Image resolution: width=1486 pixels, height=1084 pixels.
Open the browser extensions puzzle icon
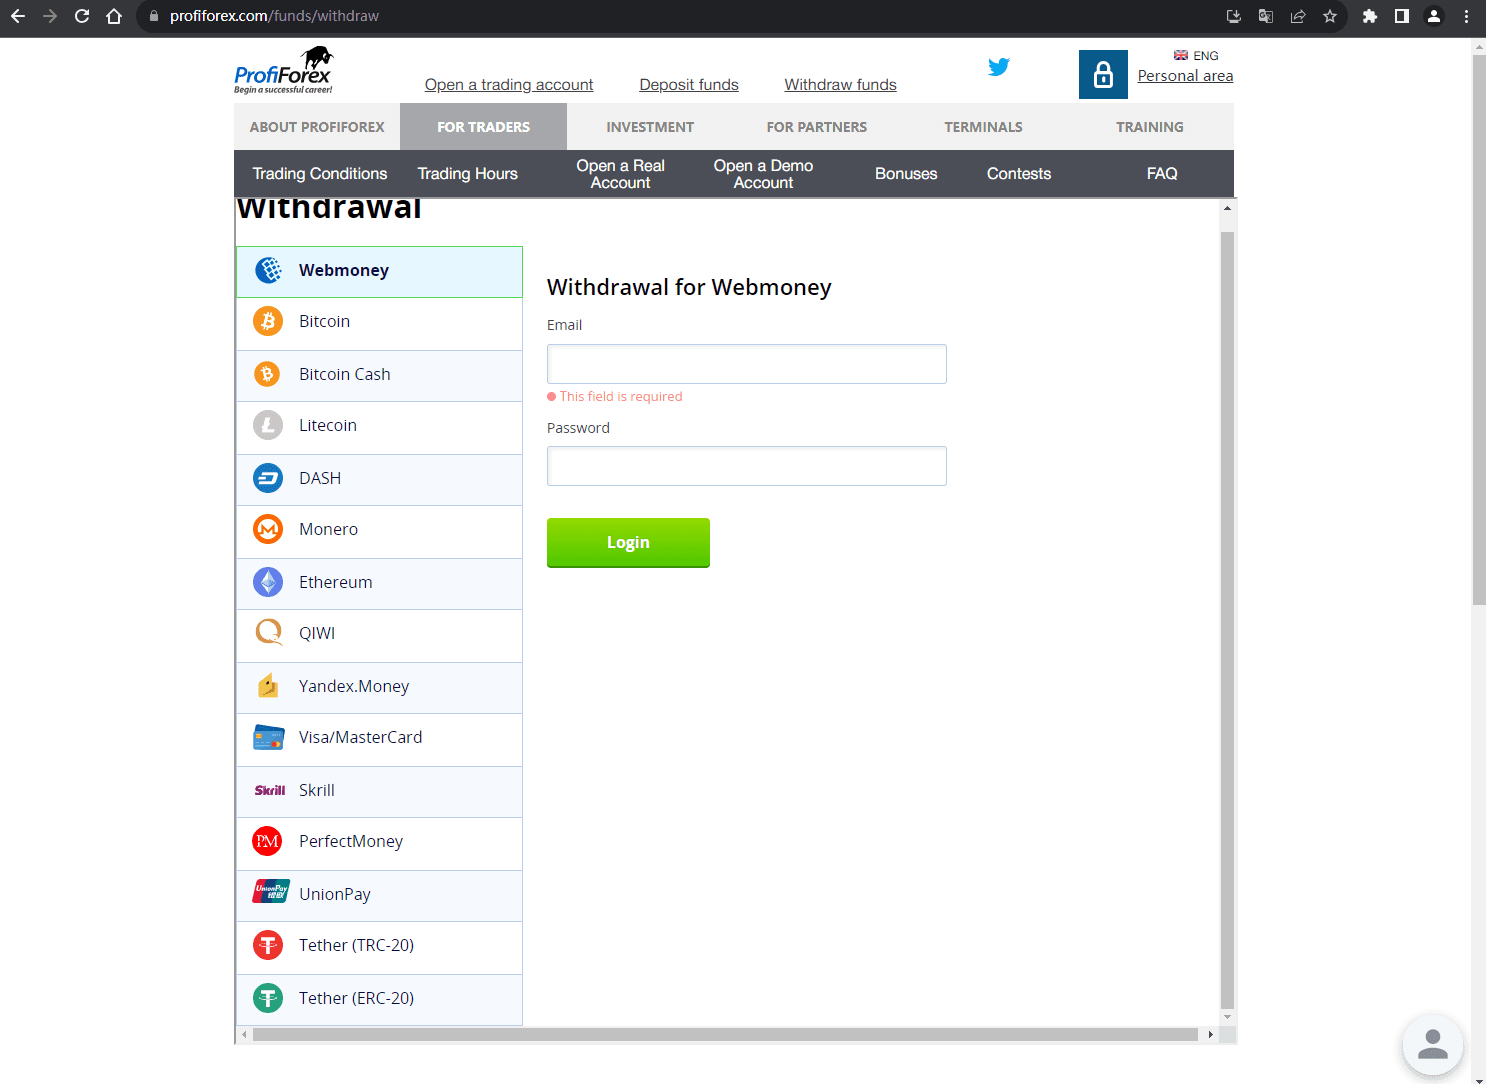tap(1370, 16)
